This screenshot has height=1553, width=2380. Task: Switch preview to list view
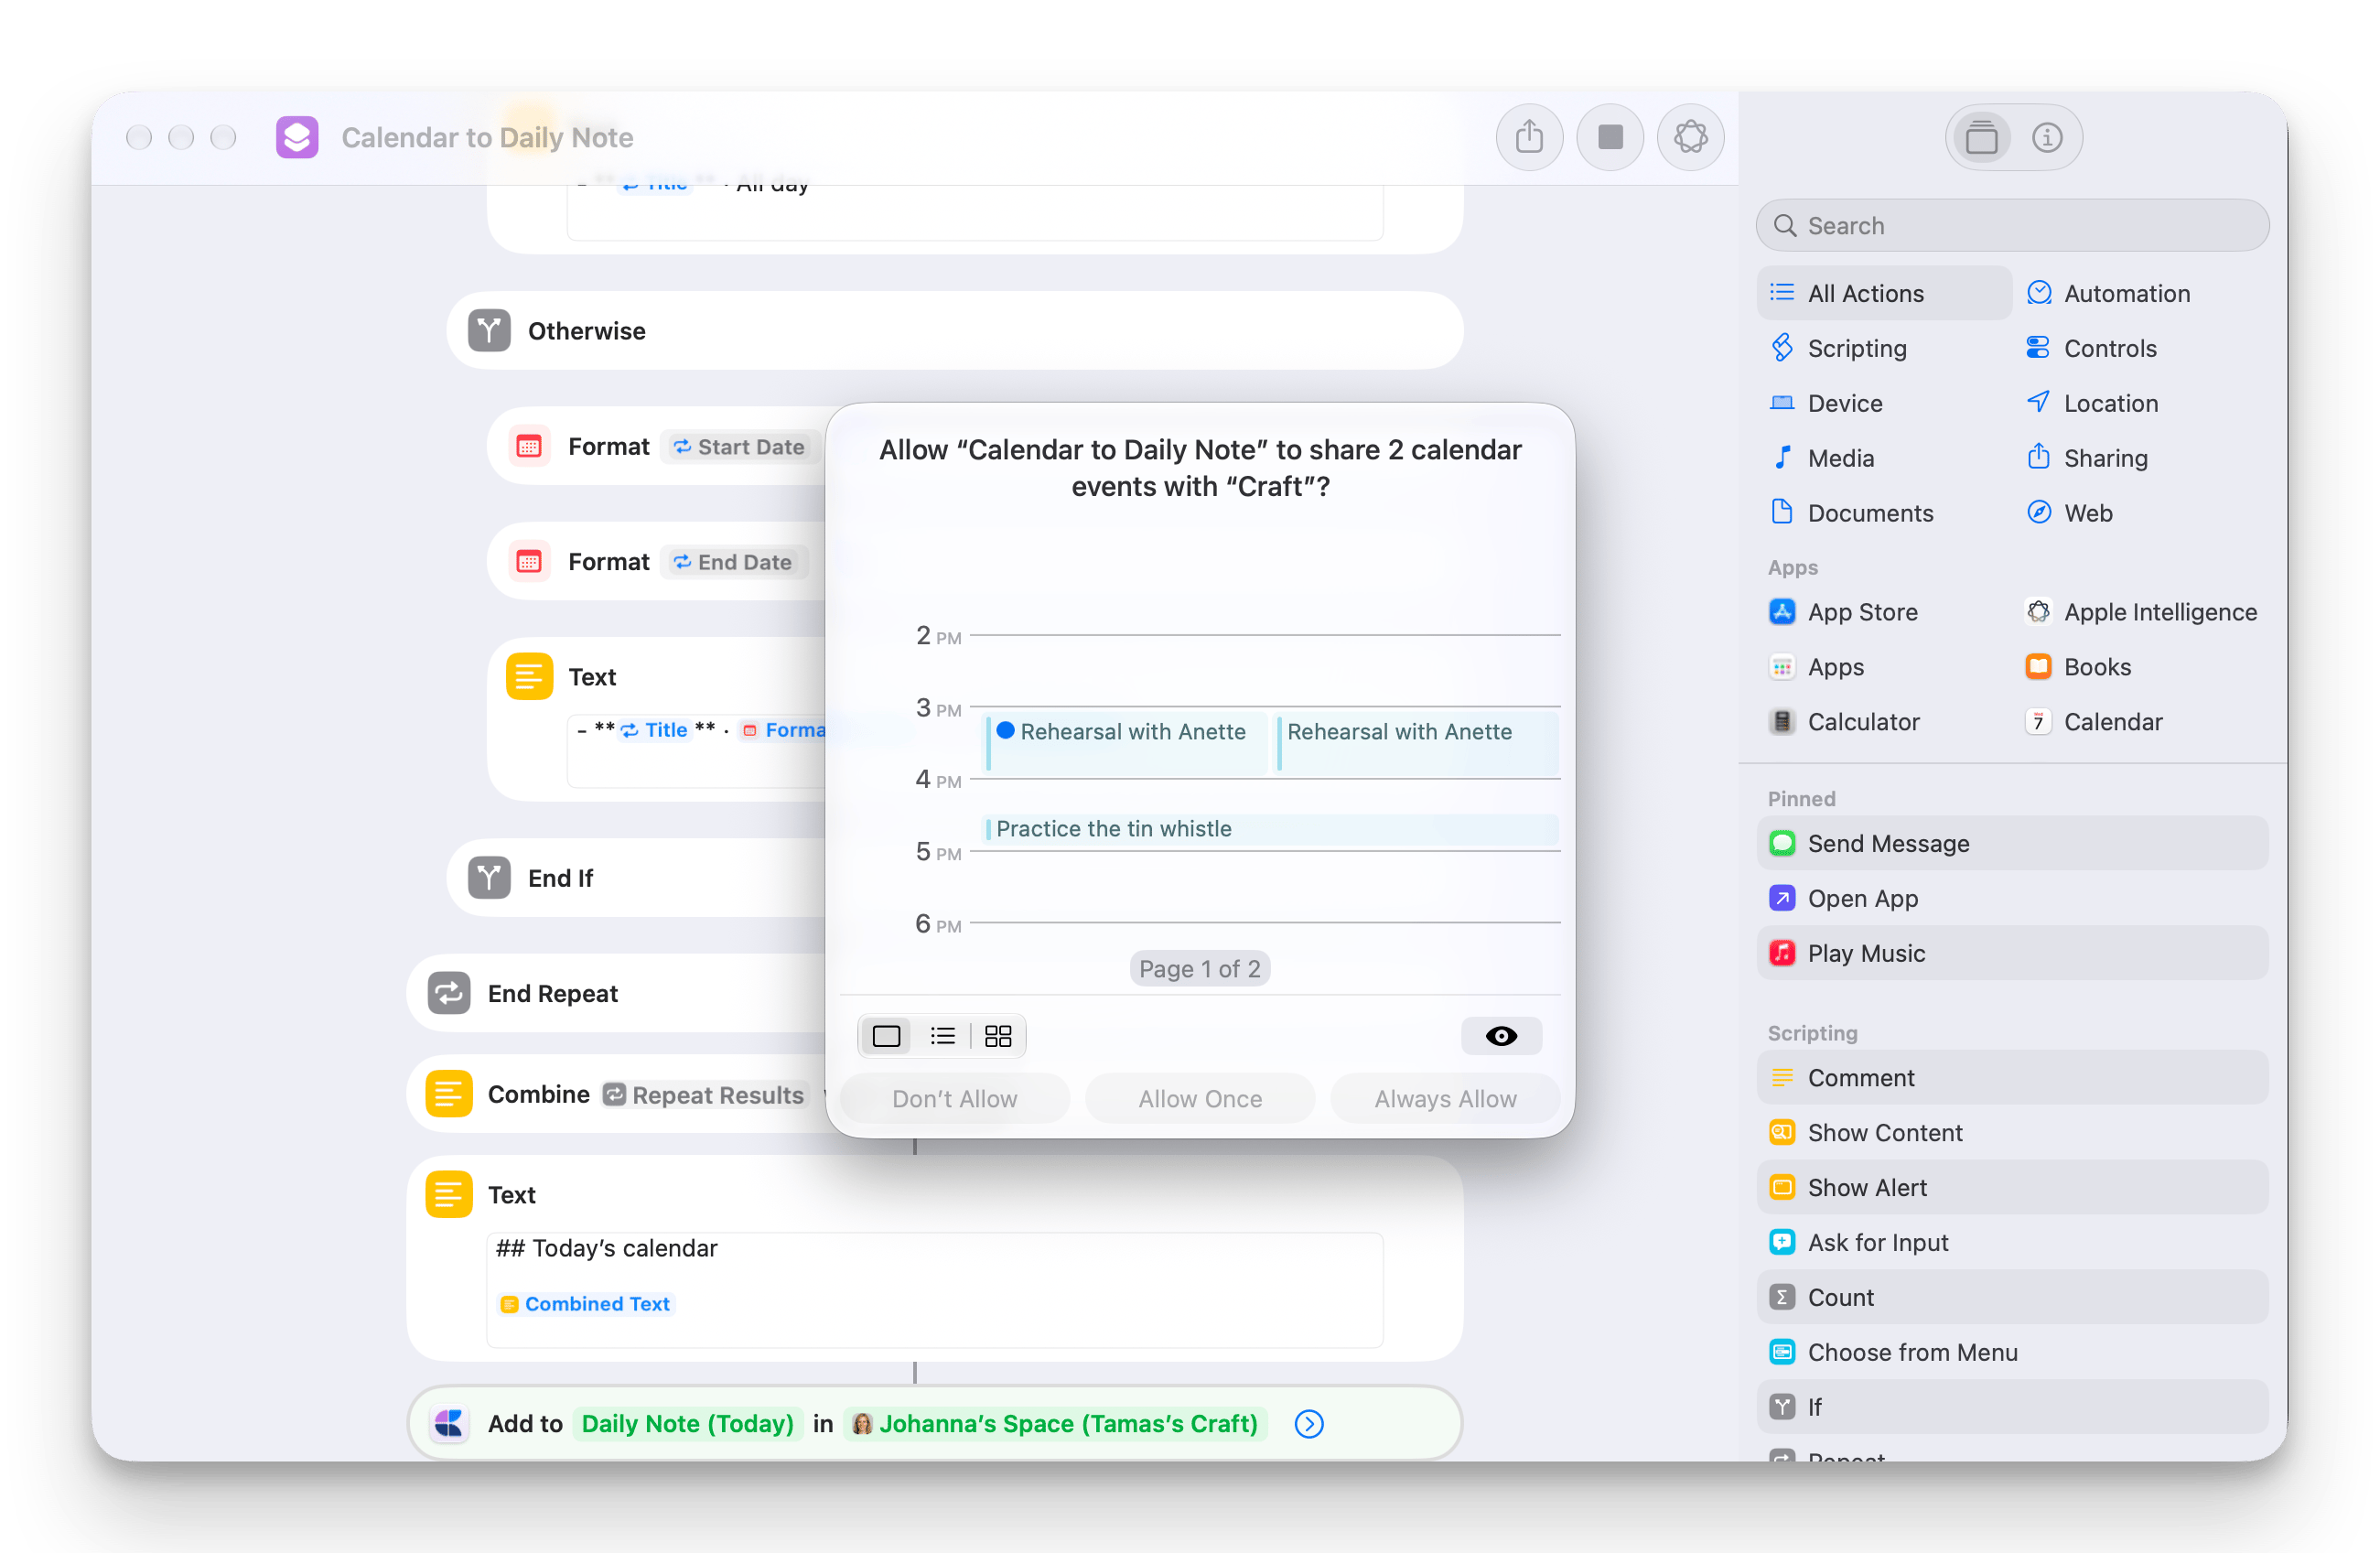point(942,1036)
